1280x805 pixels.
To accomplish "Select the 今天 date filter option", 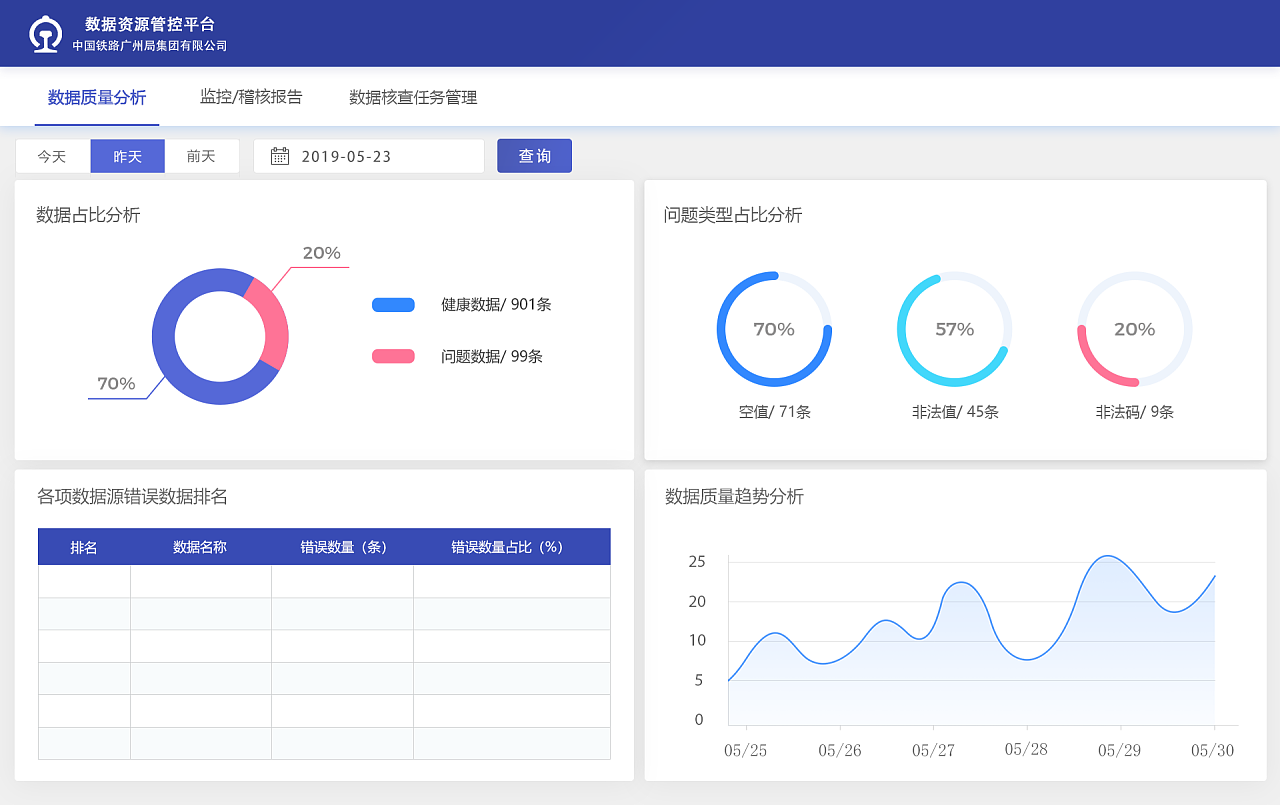I will pos(52,155).
